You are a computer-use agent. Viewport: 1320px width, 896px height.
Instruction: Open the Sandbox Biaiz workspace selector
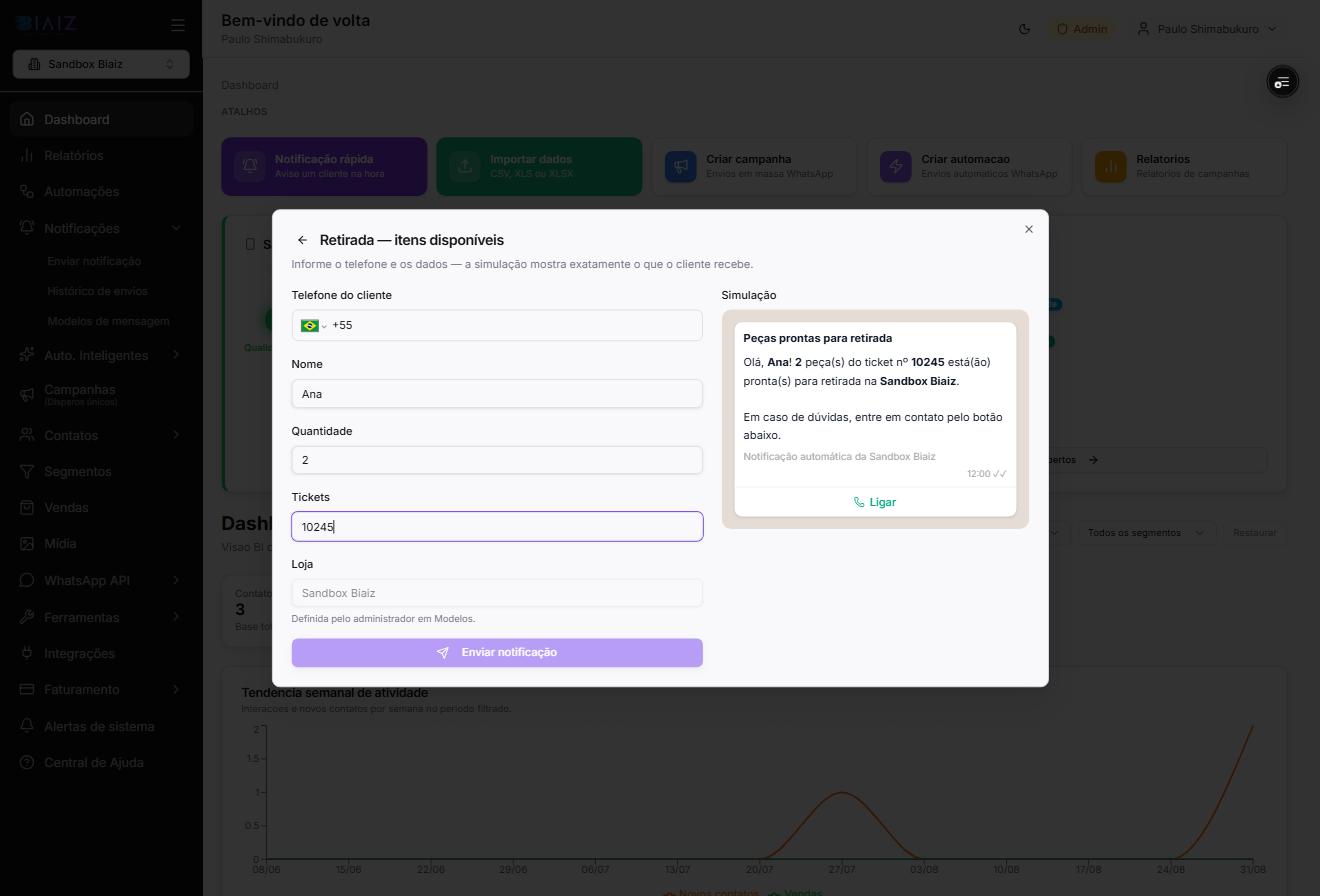101,64
